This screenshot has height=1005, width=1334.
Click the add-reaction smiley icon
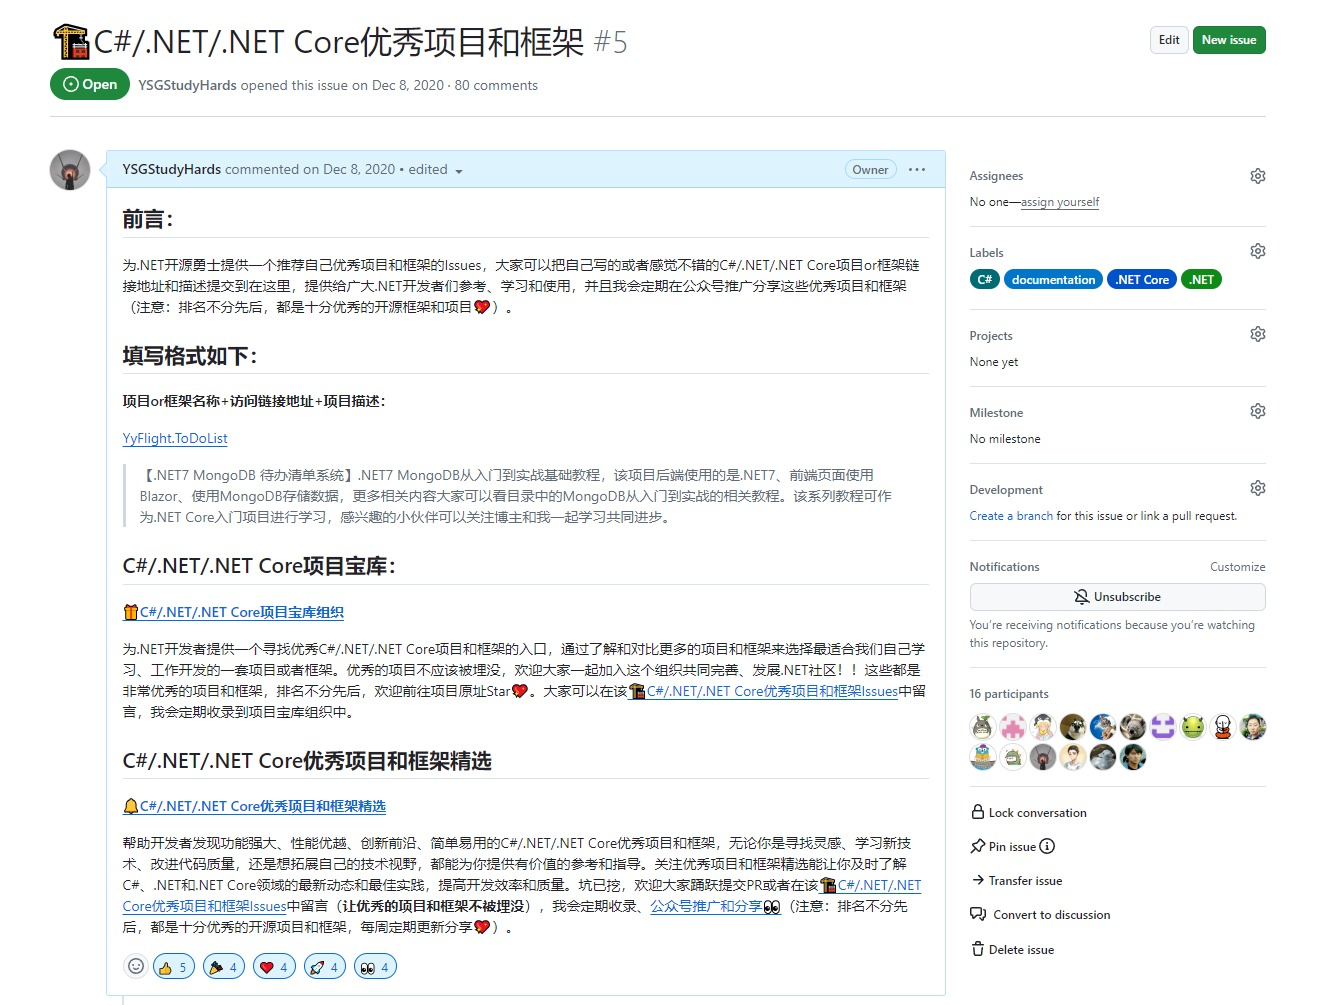pyautogui.click(x=135, y=966)
